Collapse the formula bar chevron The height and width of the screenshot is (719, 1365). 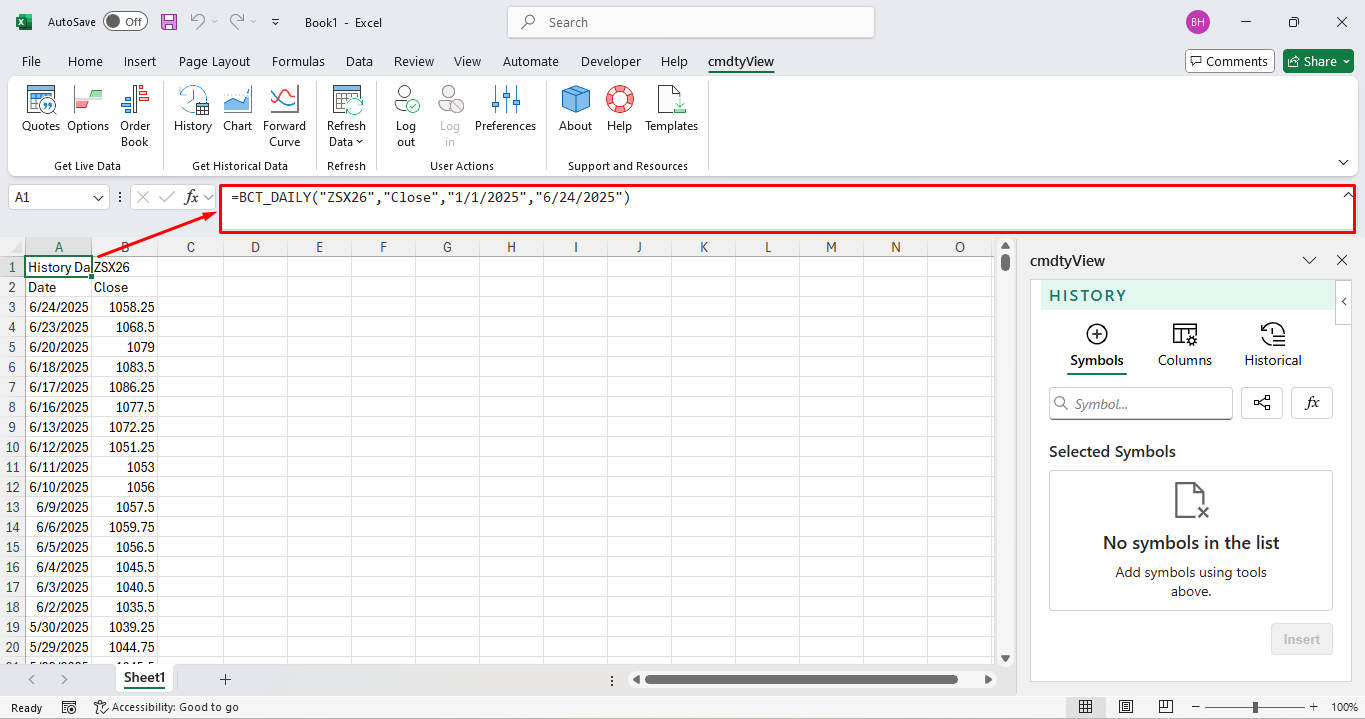(x=1348, y=196)
